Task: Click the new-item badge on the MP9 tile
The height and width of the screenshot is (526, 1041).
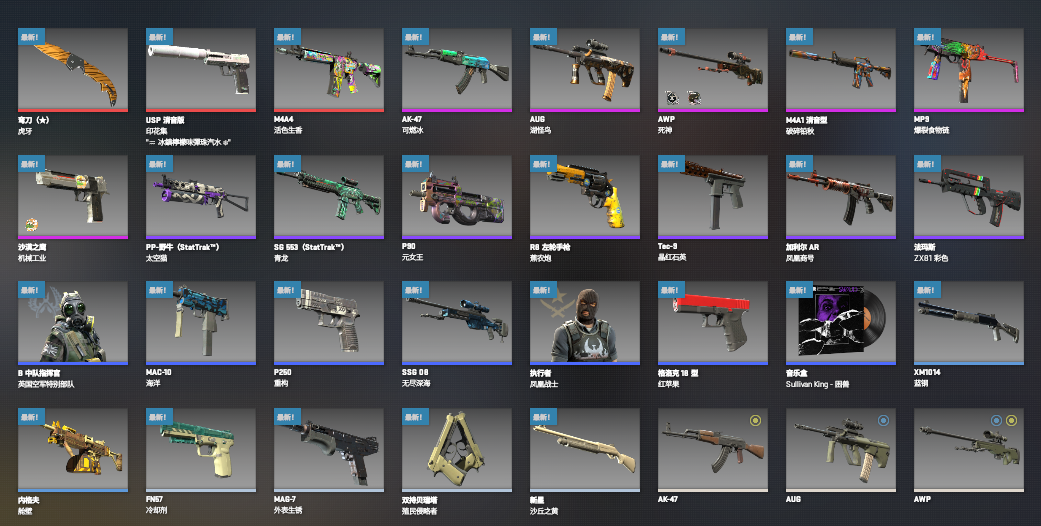Action: (x=927, y=37)
